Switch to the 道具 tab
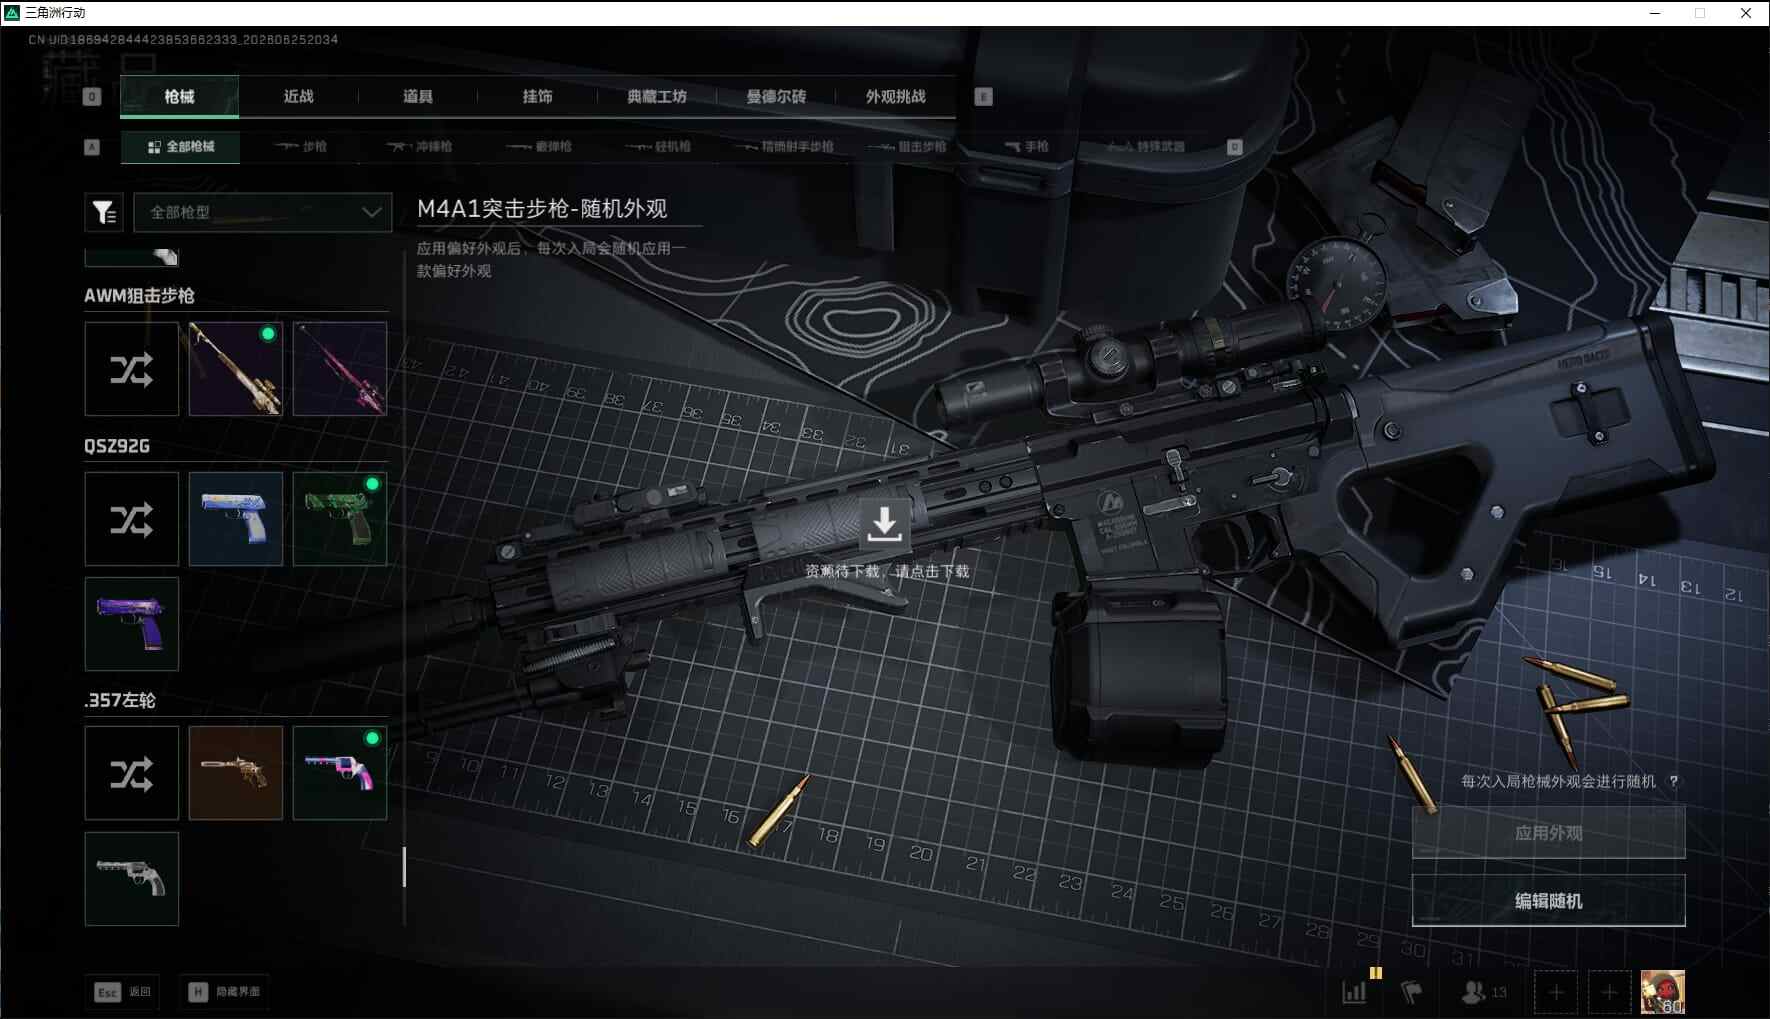 [x=418, y=97]
